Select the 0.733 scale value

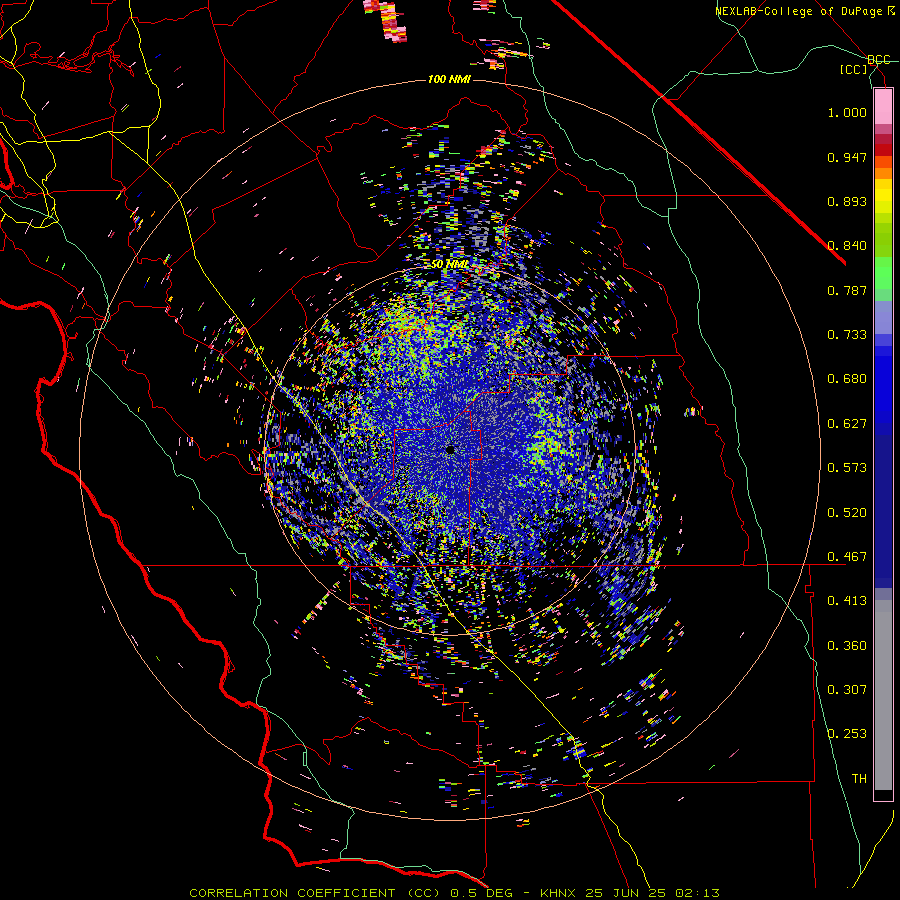pyautogui.click(x=847, y=335)
